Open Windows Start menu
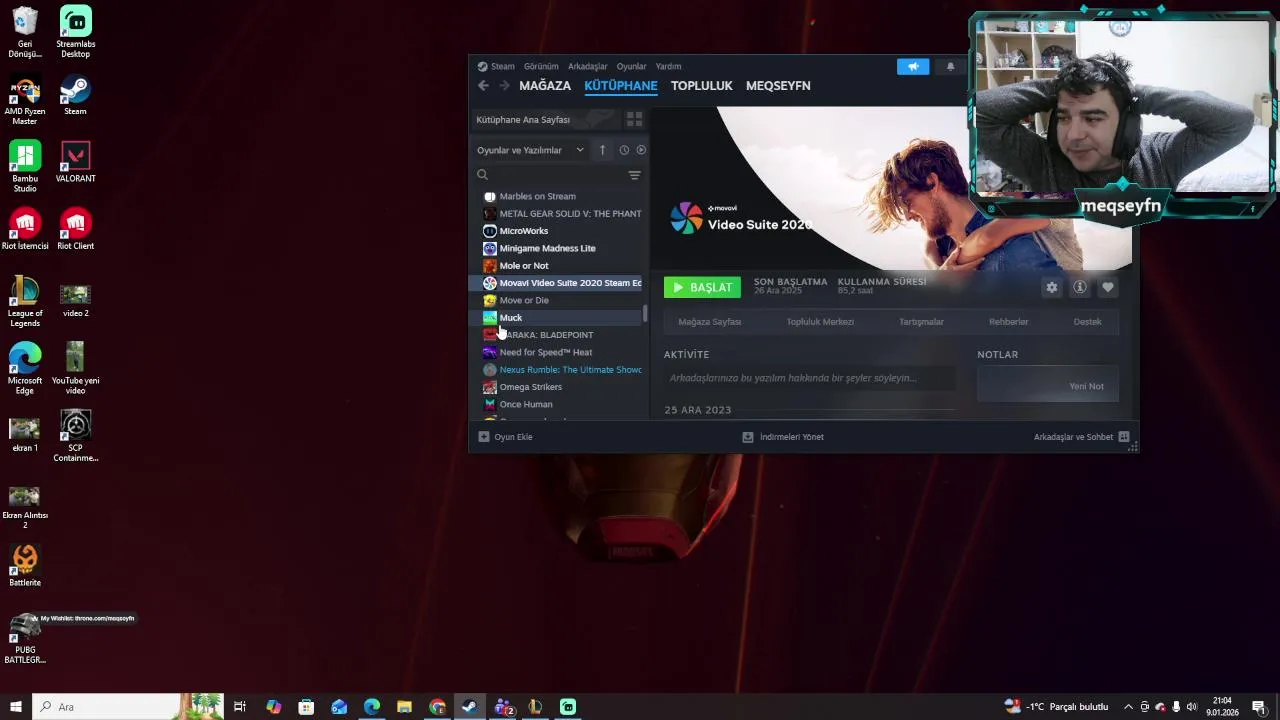This screenshot has height=720, width=1280. click(15, 707)
